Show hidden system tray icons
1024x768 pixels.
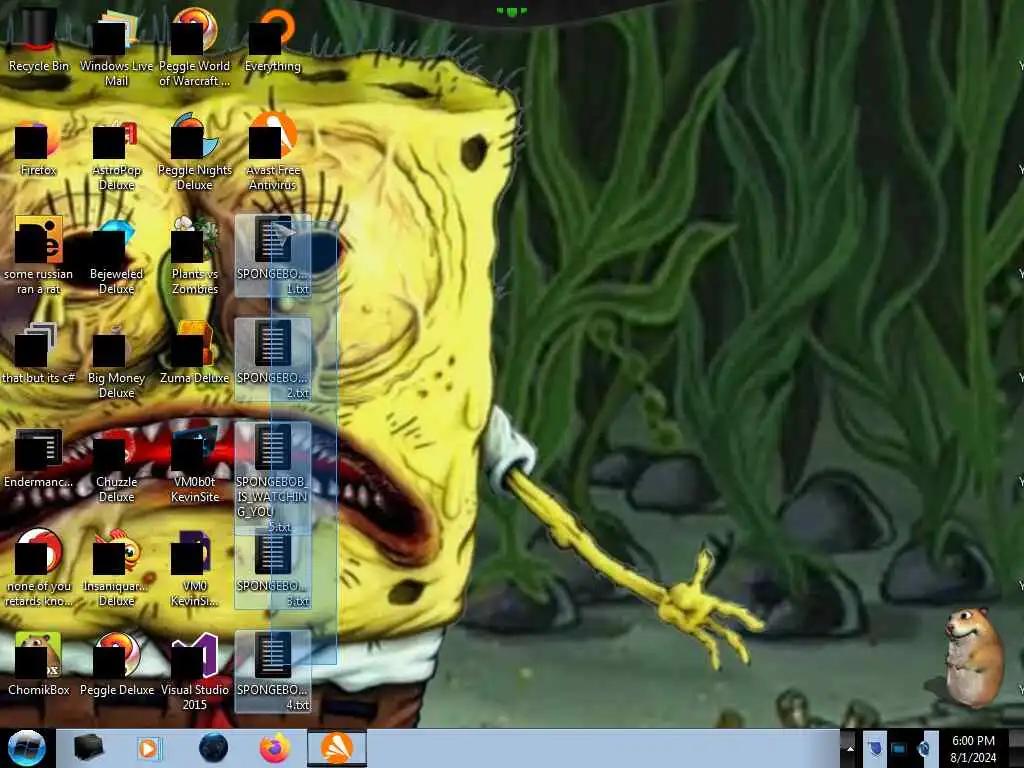pyautogui.click(x=850, y=748)
